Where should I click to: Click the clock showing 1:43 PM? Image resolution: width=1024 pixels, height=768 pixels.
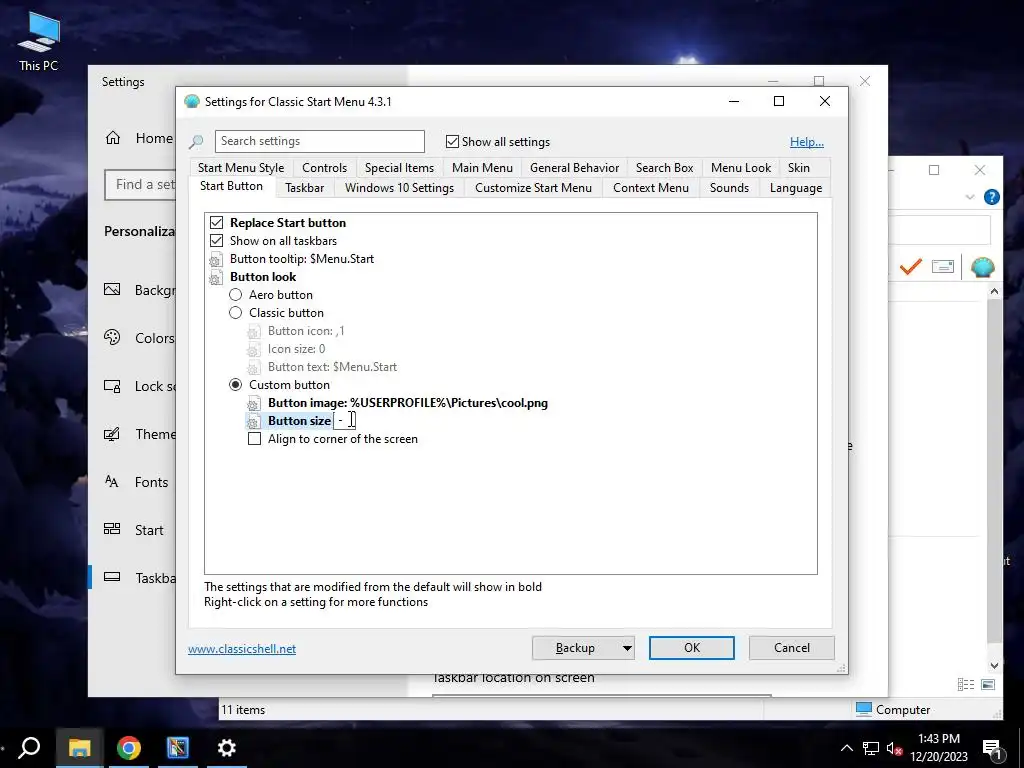[938, 739]
